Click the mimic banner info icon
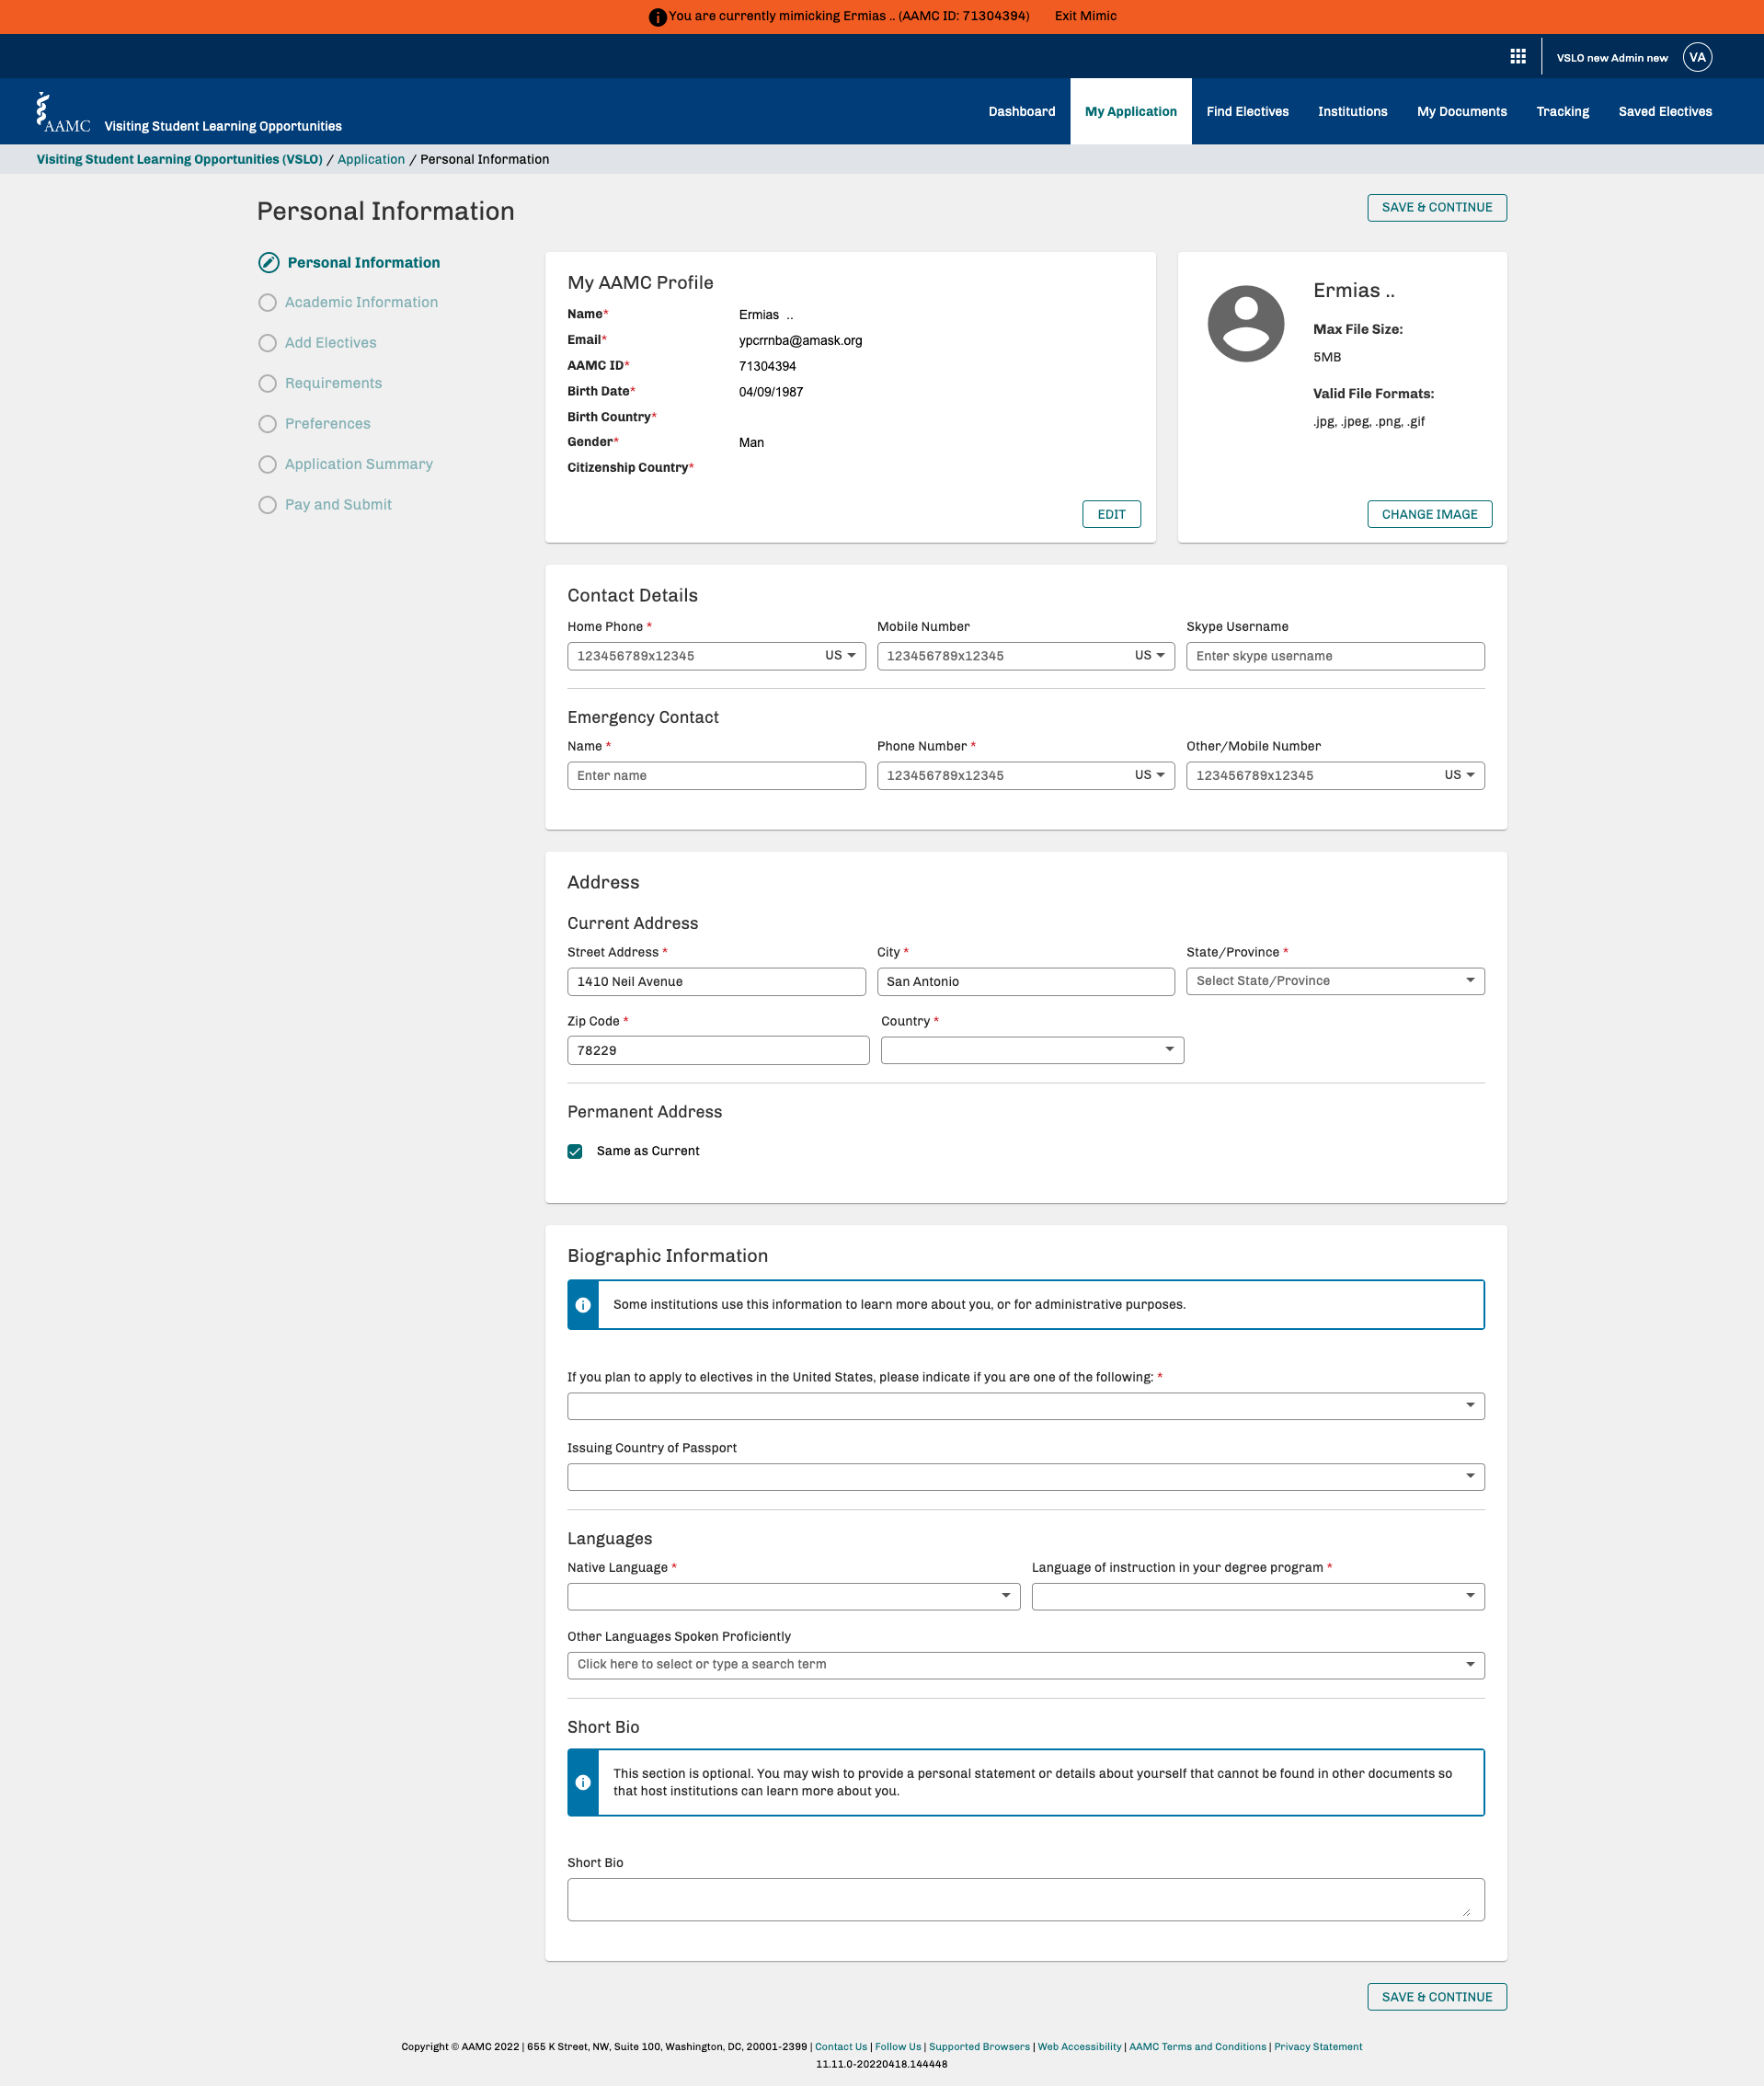 [657, 17]
